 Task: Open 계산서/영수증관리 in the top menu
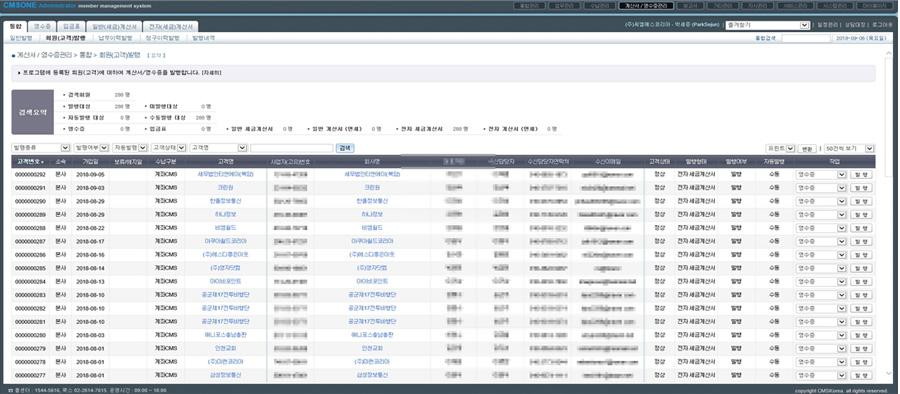(x=646, y=5)
